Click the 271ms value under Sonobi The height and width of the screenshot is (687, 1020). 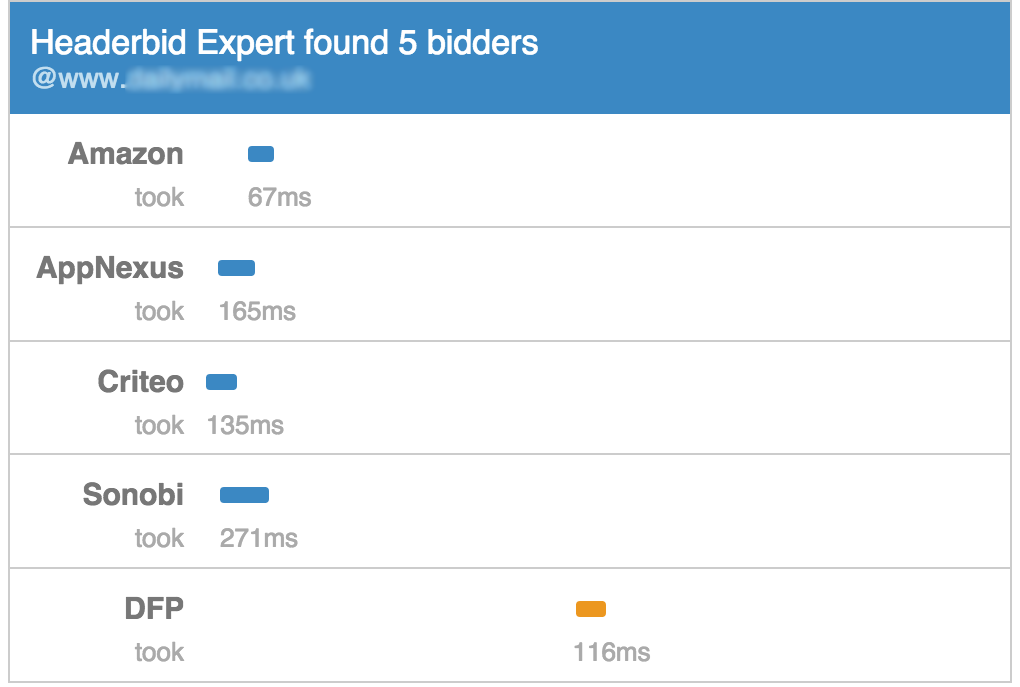click(x=258, y=538)
